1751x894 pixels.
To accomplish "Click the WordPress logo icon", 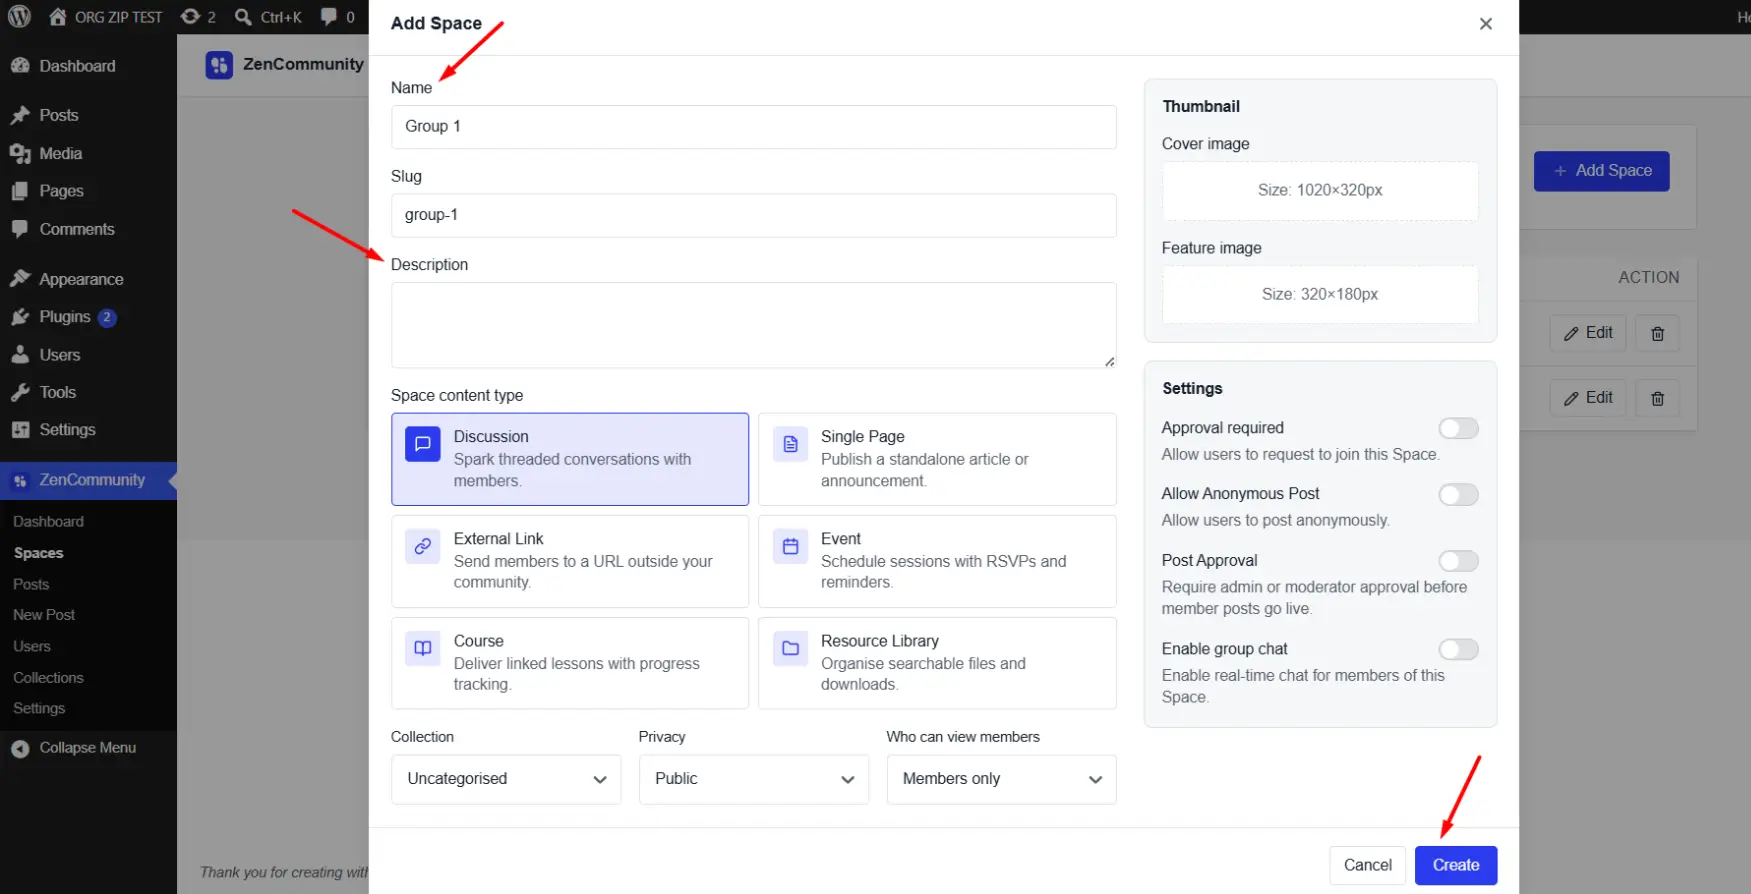I will pyautogui.click(x=19, y=17).
